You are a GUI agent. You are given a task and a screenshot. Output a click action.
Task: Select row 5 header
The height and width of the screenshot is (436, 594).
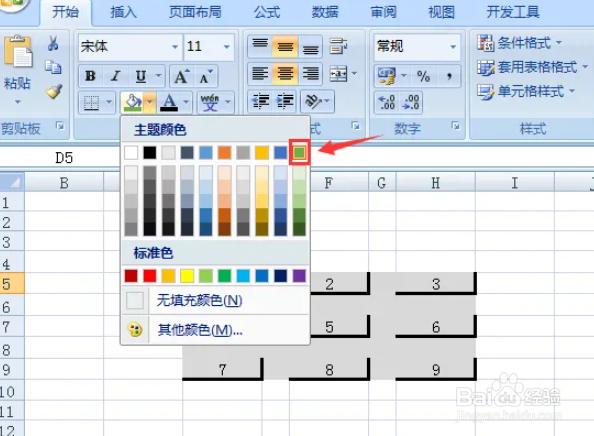tap(12, 284)
